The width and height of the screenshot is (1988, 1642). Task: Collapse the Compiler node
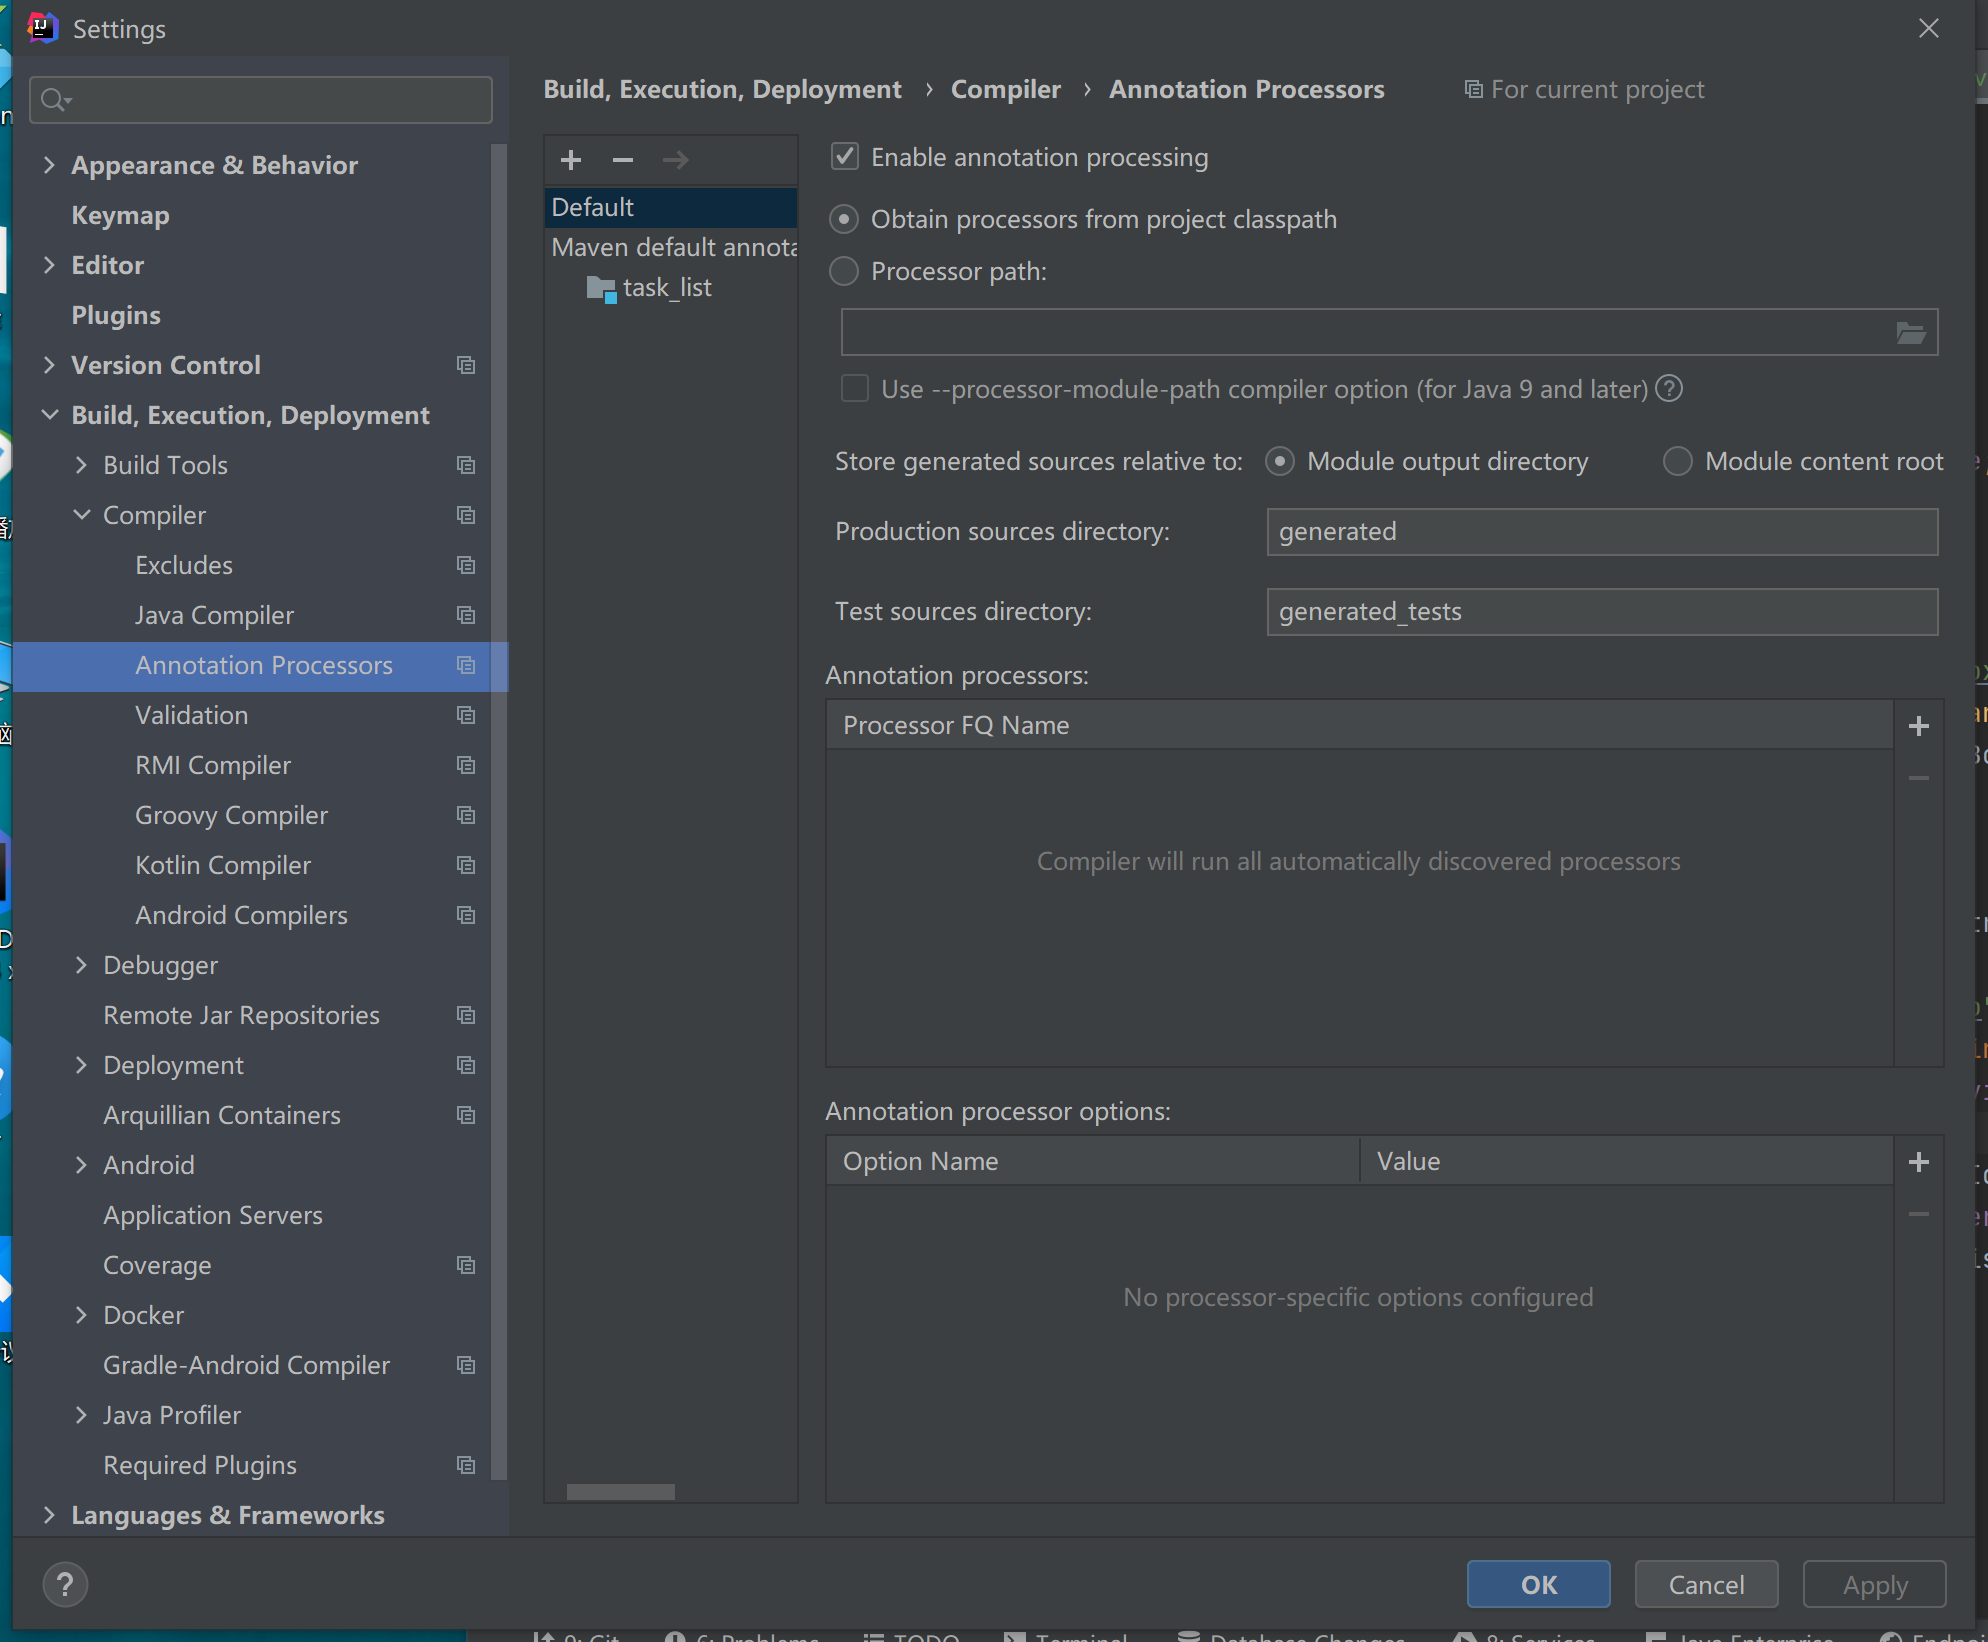[x=81, y=515]
